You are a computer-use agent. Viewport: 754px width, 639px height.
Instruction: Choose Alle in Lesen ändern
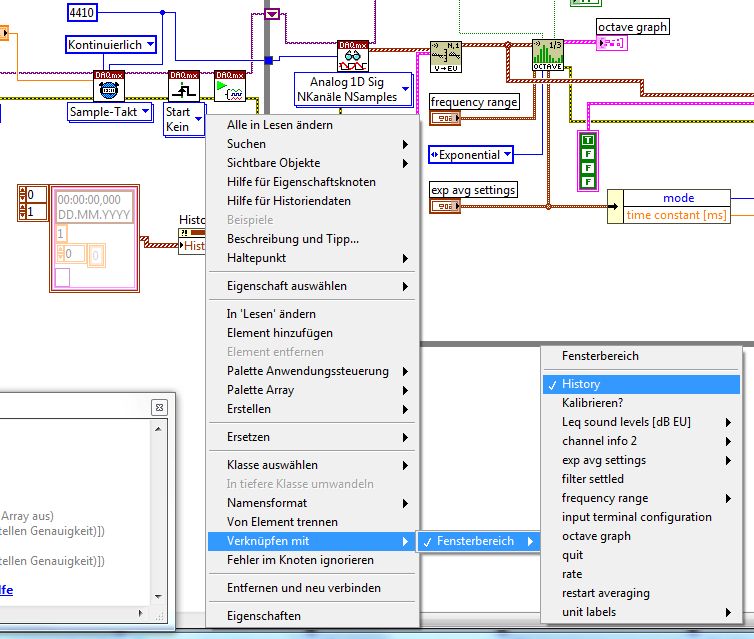312,125
